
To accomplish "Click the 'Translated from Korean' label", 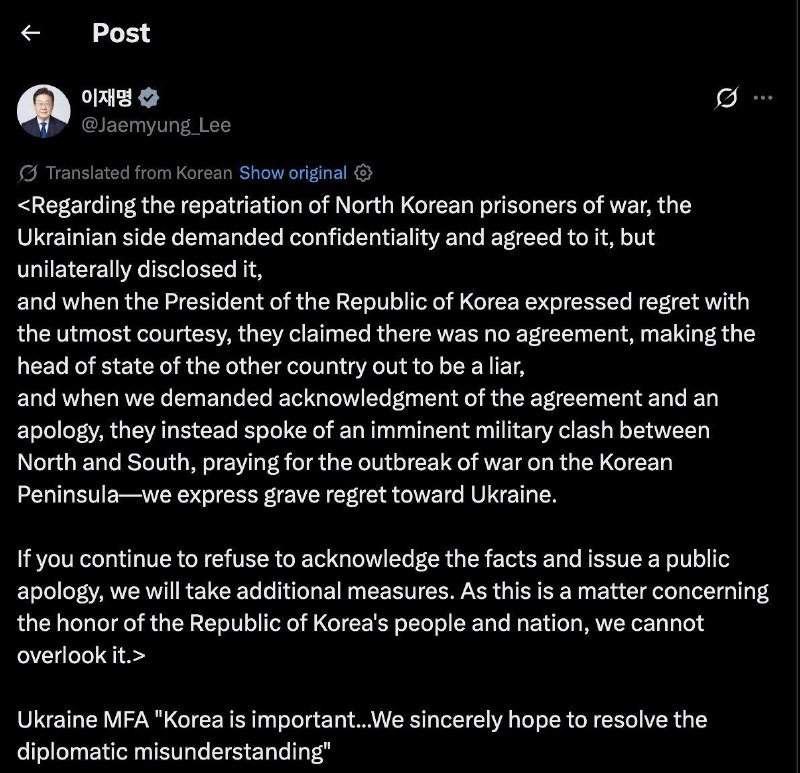I will 139,173.
